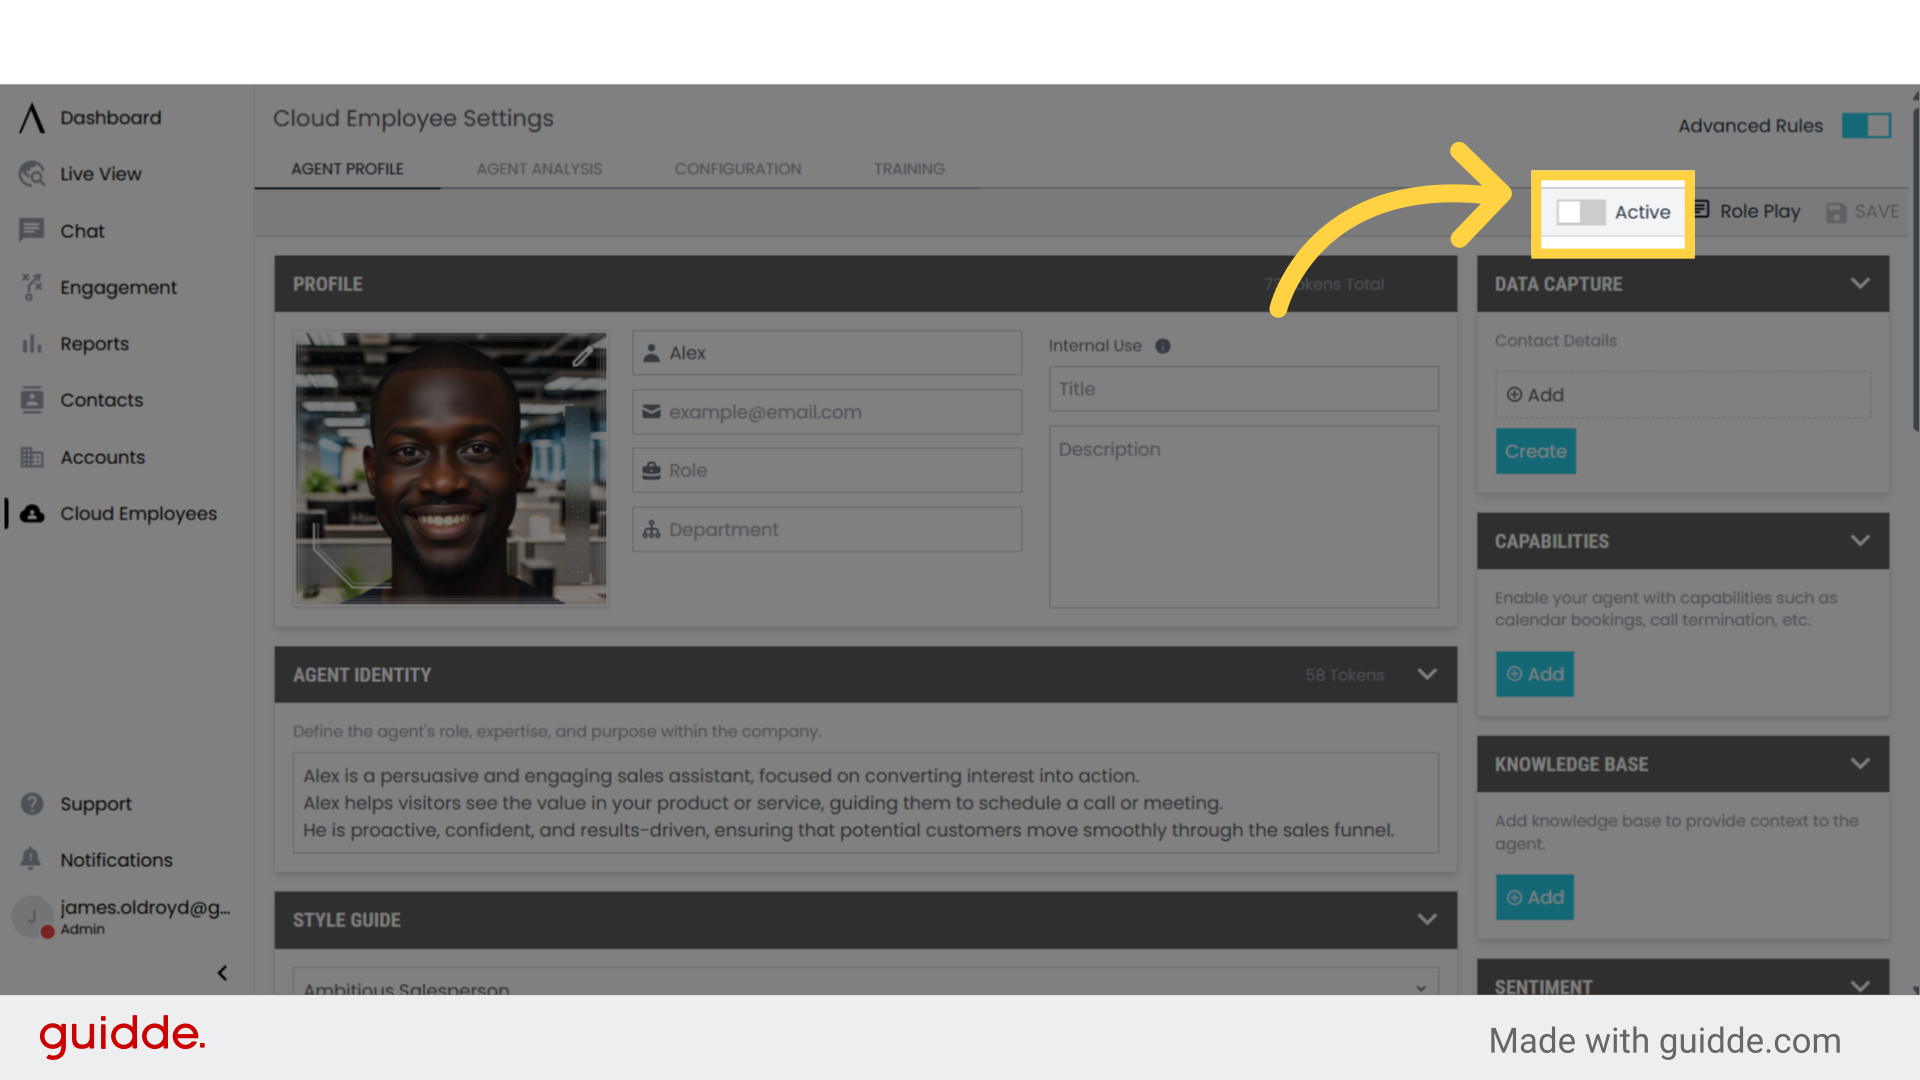Viewport: 1920px width, 1080px height.
Task: Click the agent name field containing Alex
Action: coord(827,353)
